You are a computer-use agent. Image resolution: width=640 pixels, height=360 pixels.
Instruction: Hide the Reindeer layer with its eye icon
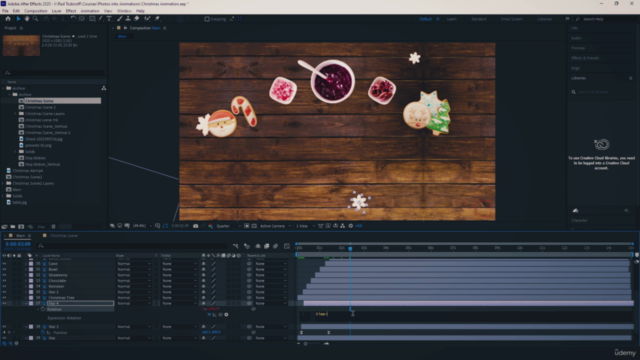(x=4, y=287)
